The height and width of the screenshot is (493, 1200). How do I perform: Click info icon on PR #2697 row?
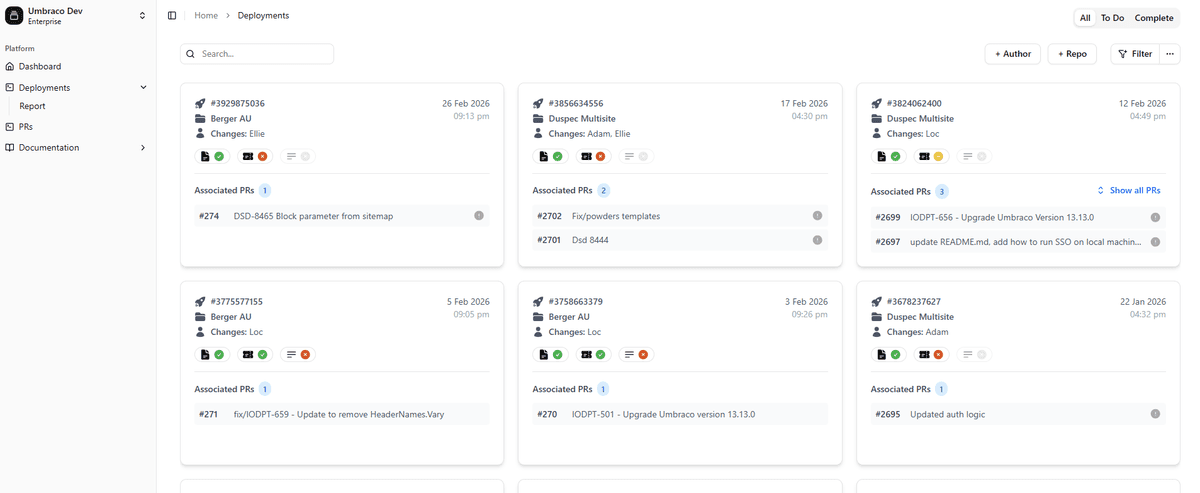pyautogui.click(x=1155, y=242)
